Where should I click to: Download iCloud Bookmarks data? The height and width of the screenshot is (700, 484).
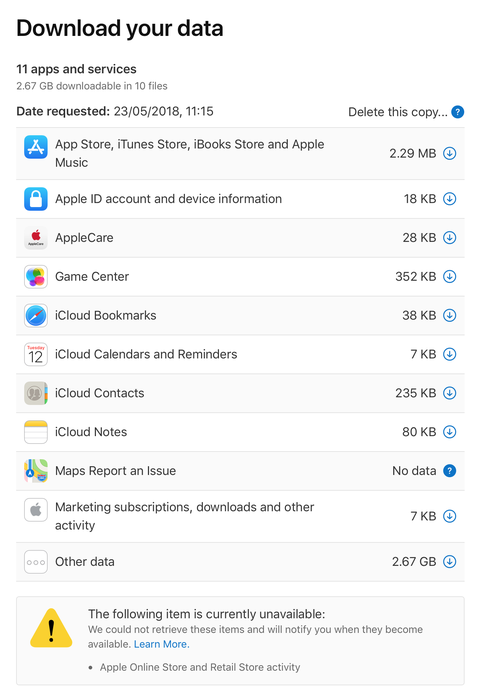(449, 315)
